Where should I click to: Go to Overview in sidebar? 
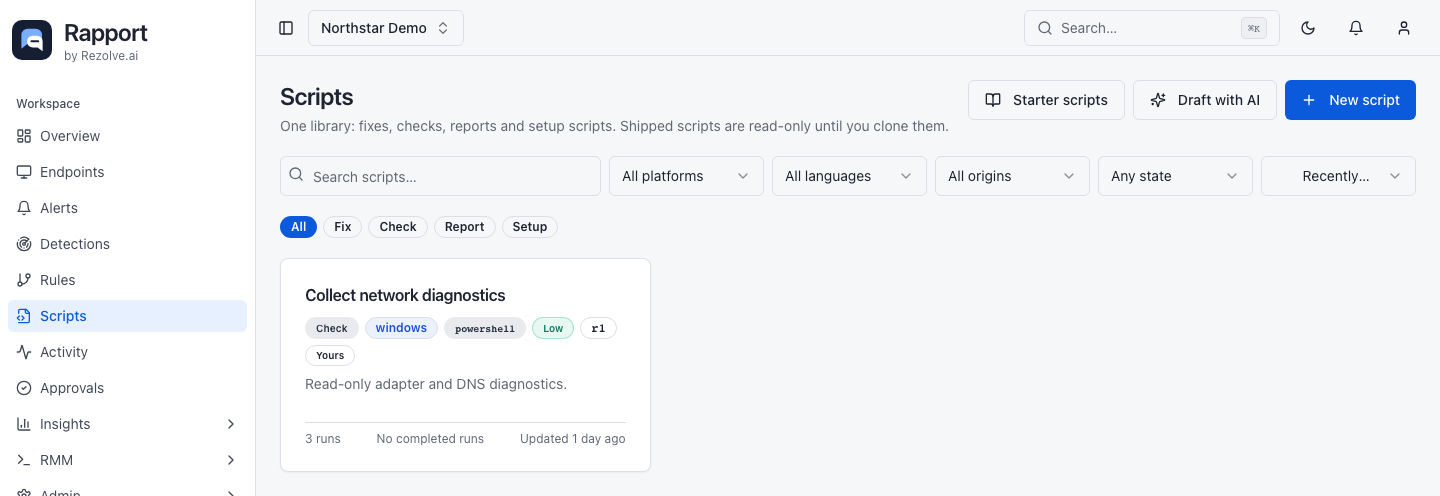pyautogui.click(x=127, y=136)
